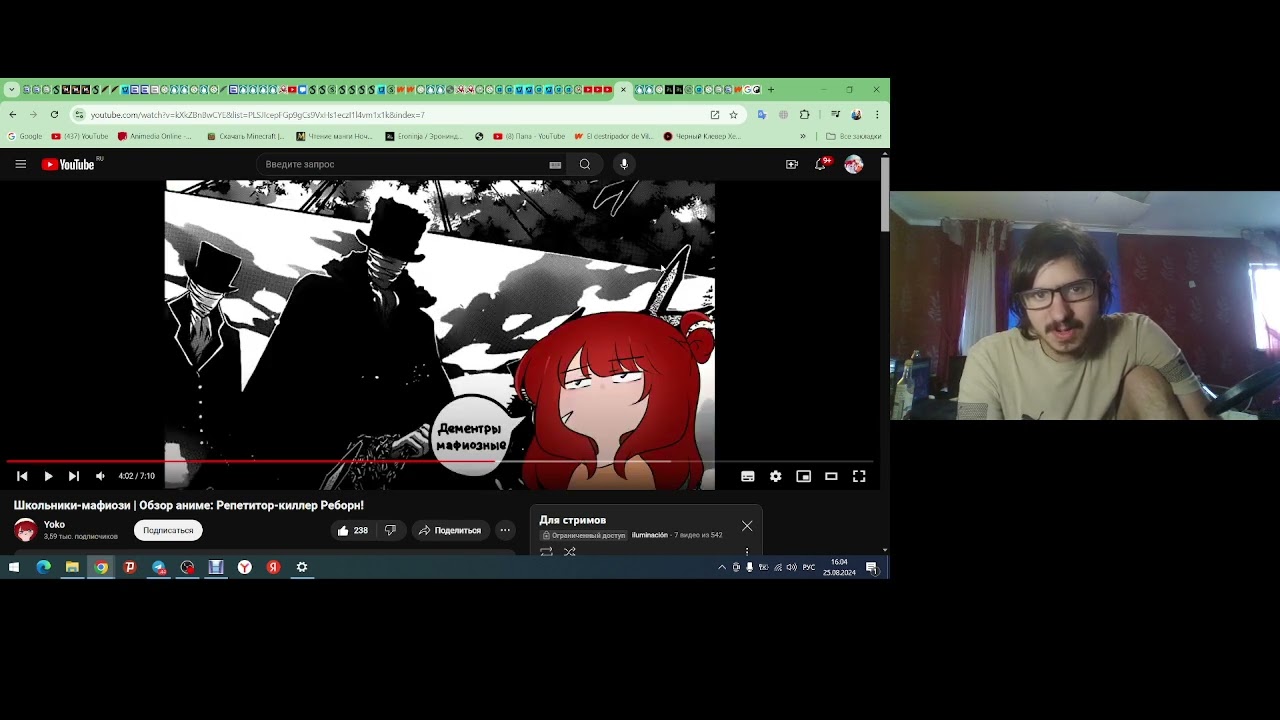This screenshot has height=720, width=1280.
Task: Open the YouTube guide hamburger menu
Action: (x=20, y=164)
